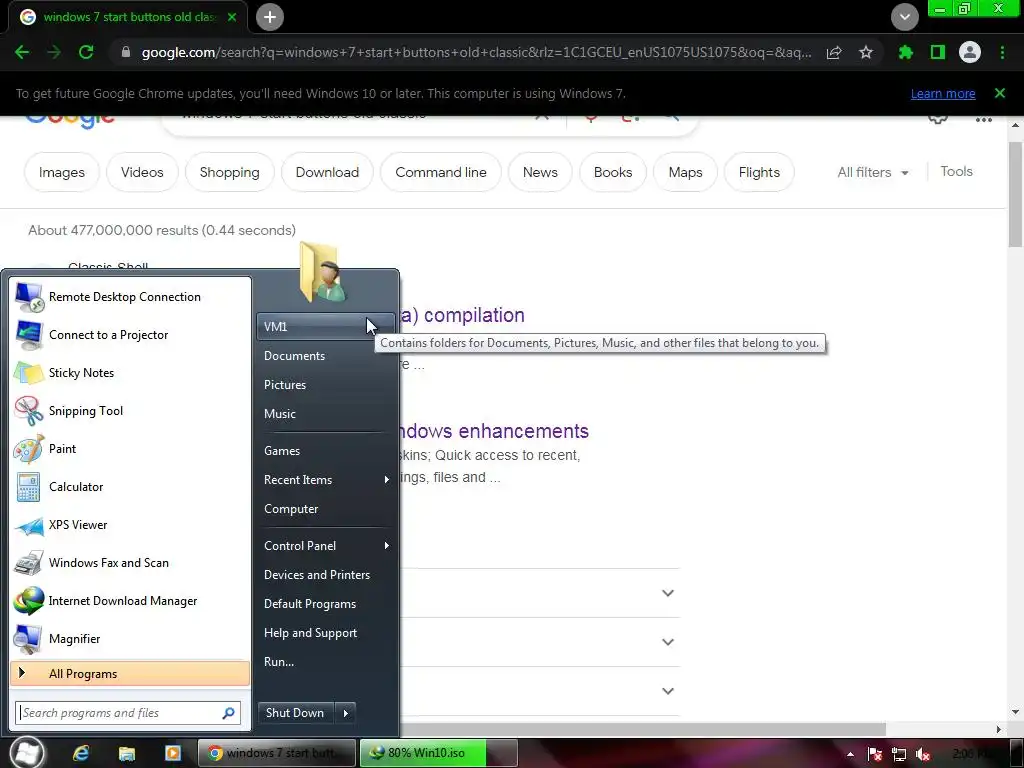This screenshot has width=1024, height=768.
Task: Click the share page icon
Action: tap(834, 52)
